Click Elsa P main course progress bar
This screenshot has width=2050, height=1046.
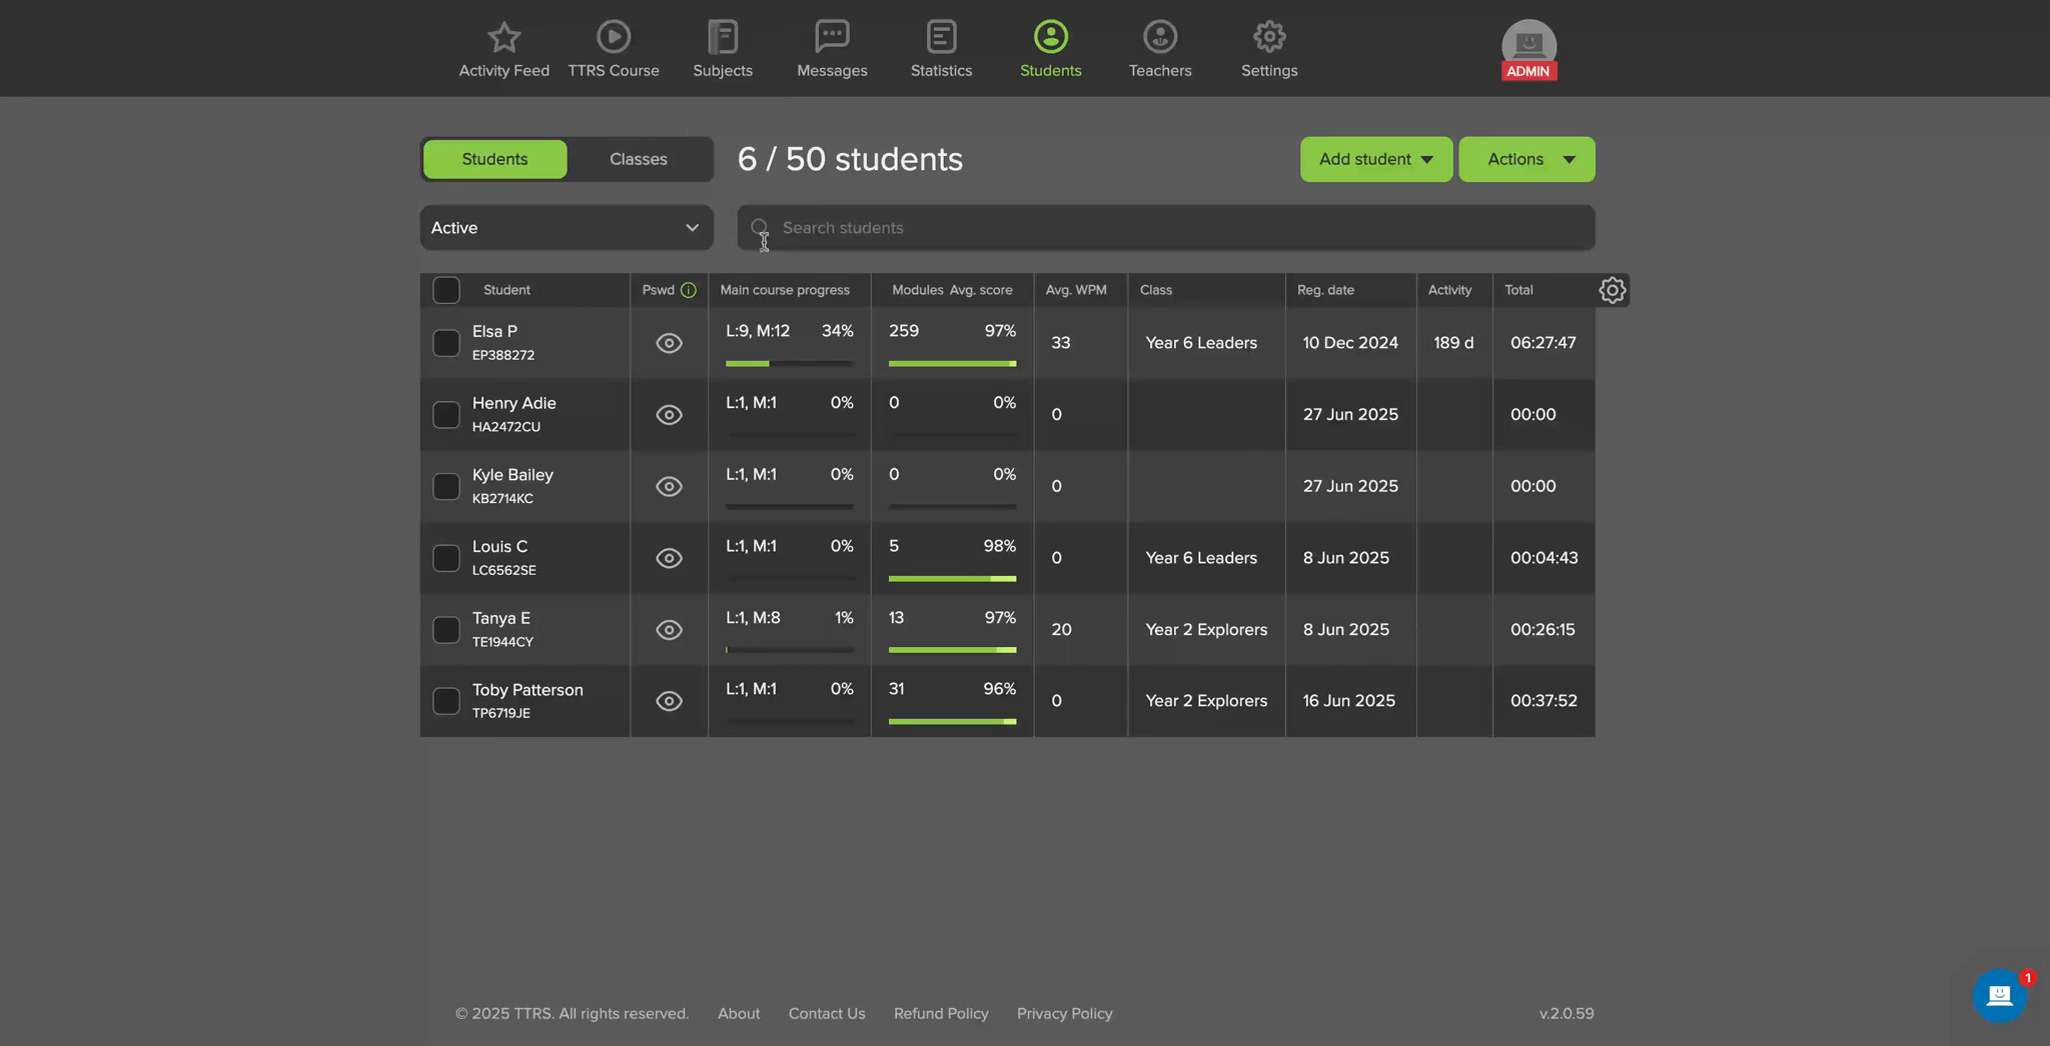click(x=789, y=363)
